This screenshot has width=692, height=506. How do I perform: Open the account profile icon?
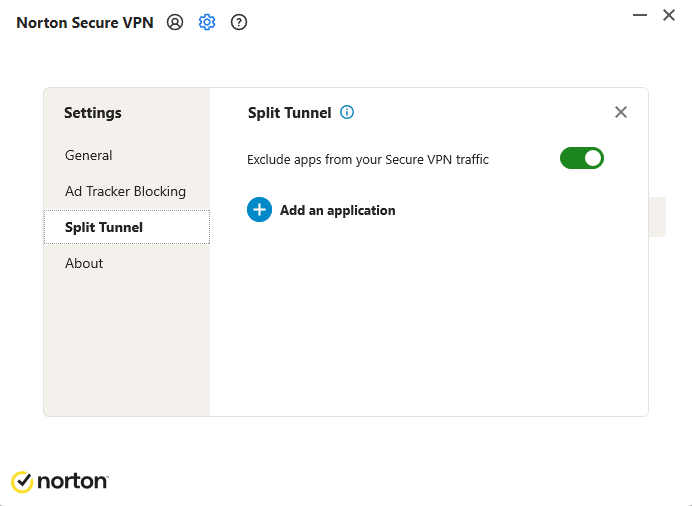[175, 22]
